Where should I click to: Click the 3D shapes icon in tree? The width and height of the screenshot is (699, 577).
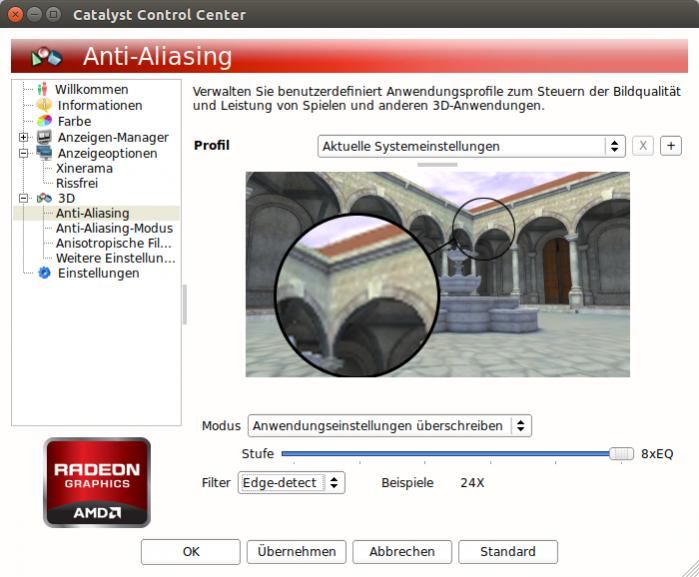44,198
